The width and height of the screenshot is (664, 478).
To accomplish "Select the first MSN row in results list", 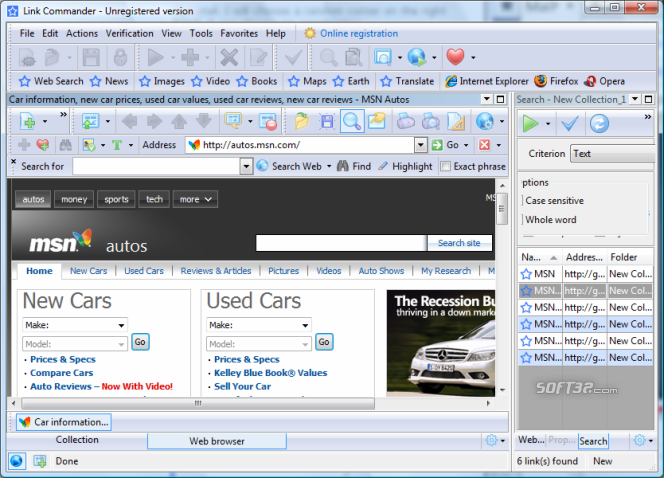I will click(586, 274).
